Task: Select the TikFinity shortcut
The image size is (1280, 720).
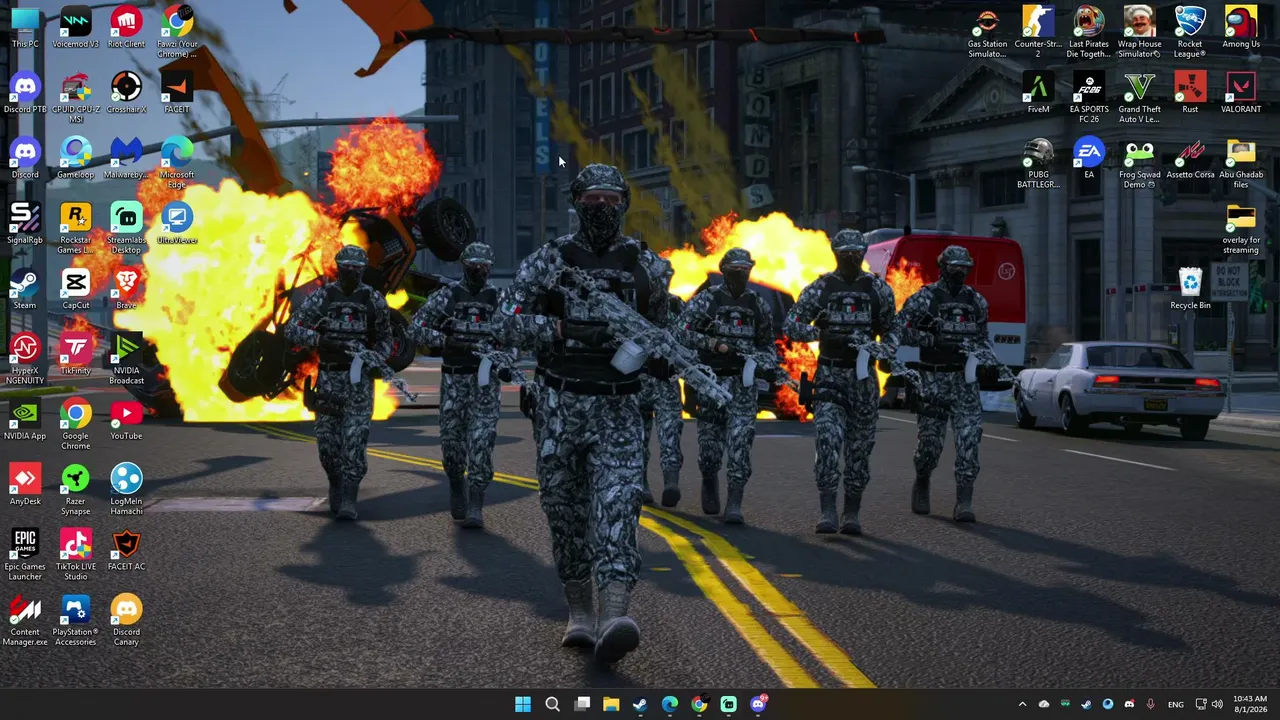Action: 75,354
